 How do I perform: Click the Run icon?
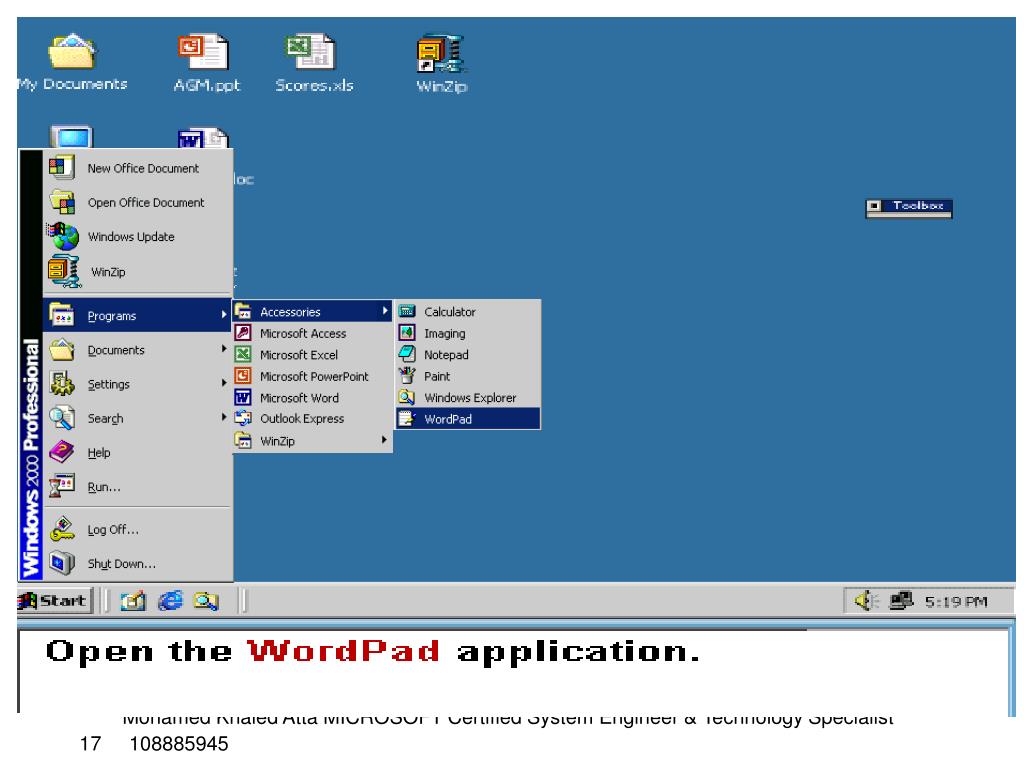coord(62,487)
